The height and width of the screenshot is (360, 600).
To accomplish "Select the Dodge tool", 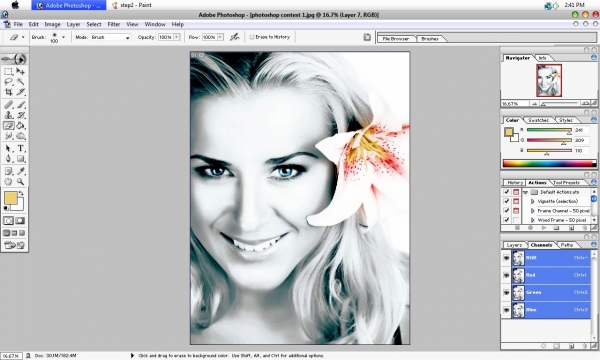I will coord(20,135).
